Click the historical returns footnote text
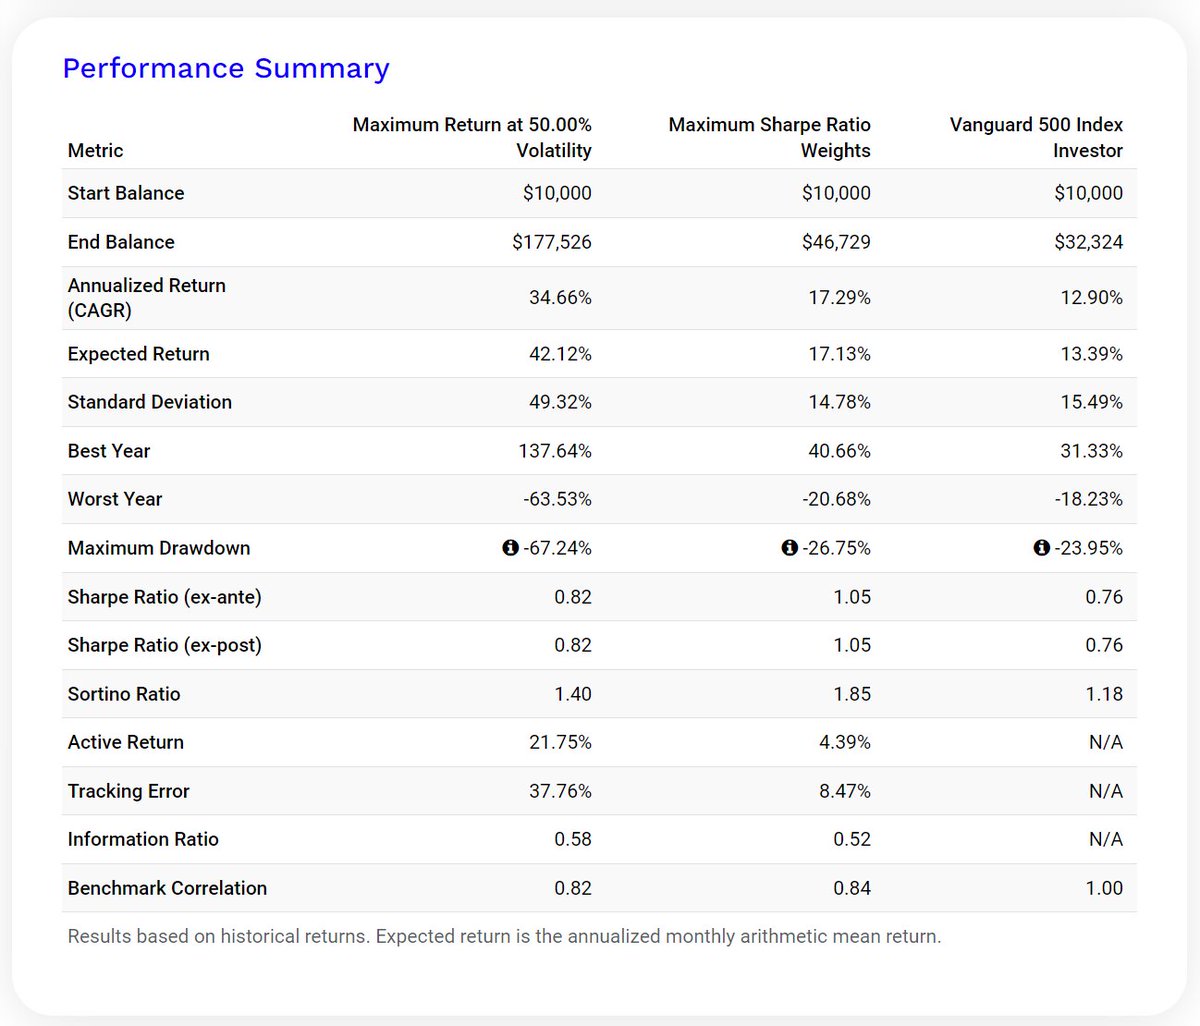The image size is (1200, 1026). pyautogui.click(x=504, y=937)
